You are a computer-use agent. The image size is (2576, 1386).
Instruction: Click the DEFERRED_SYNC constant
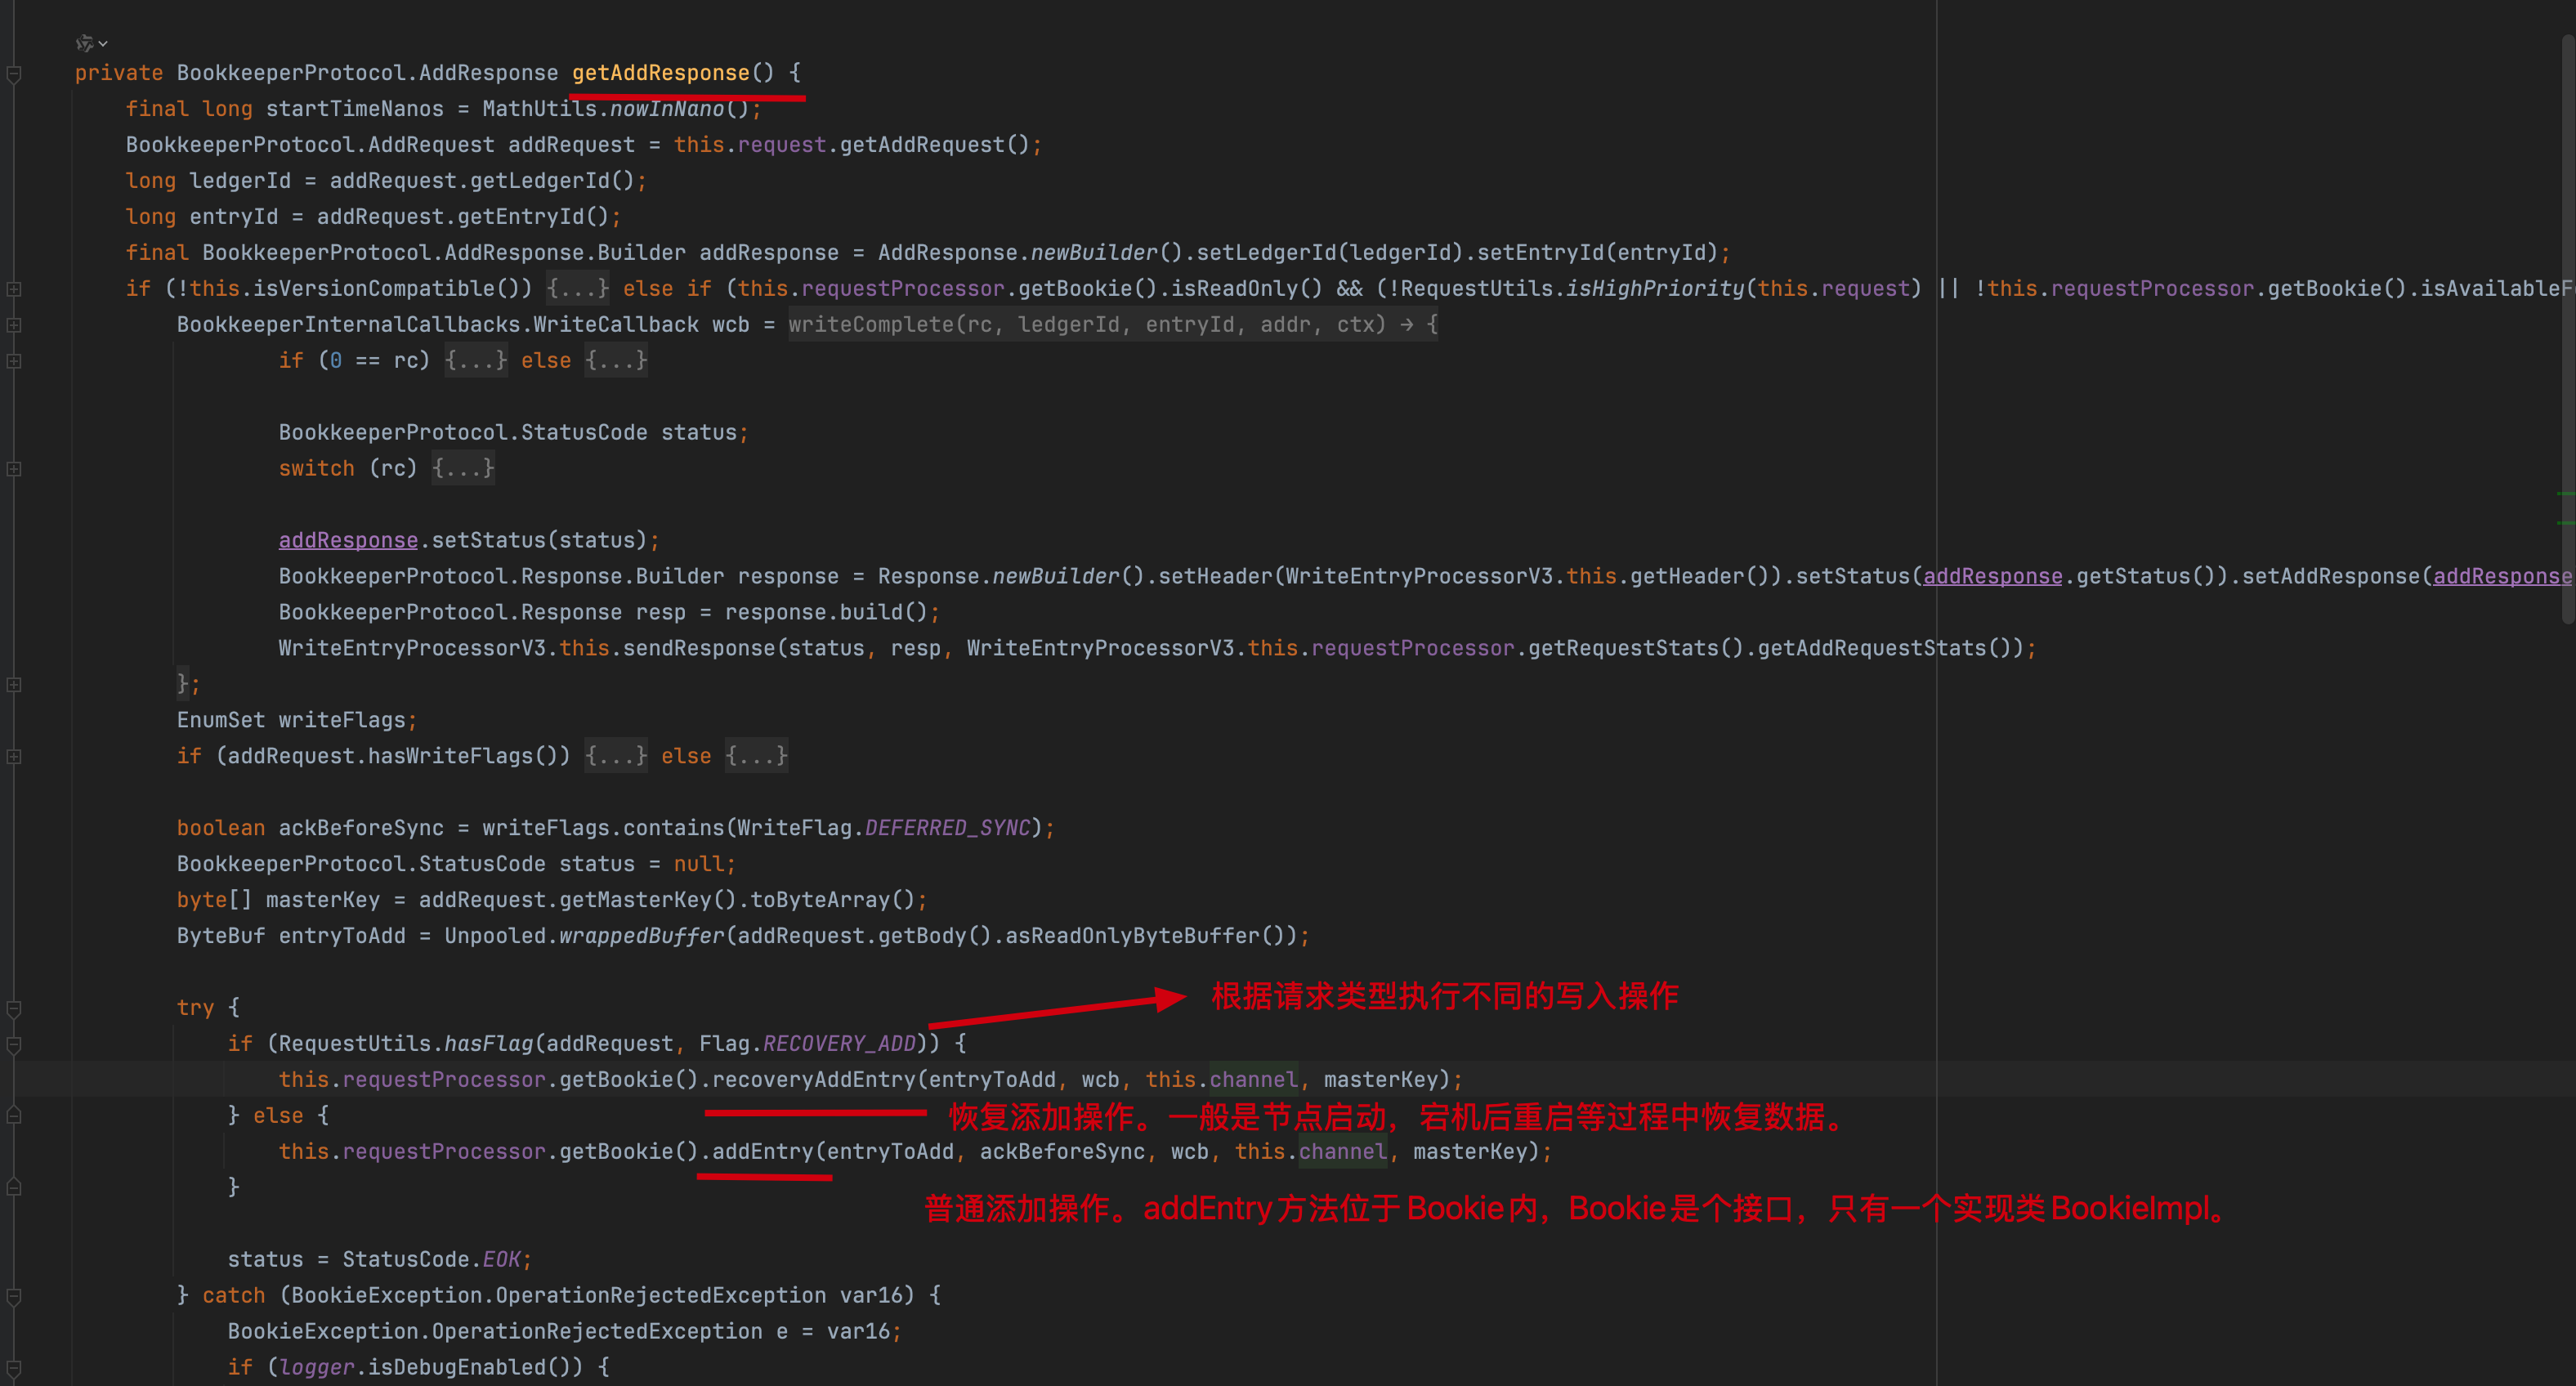pyautogui.click(x=947, y=829)
